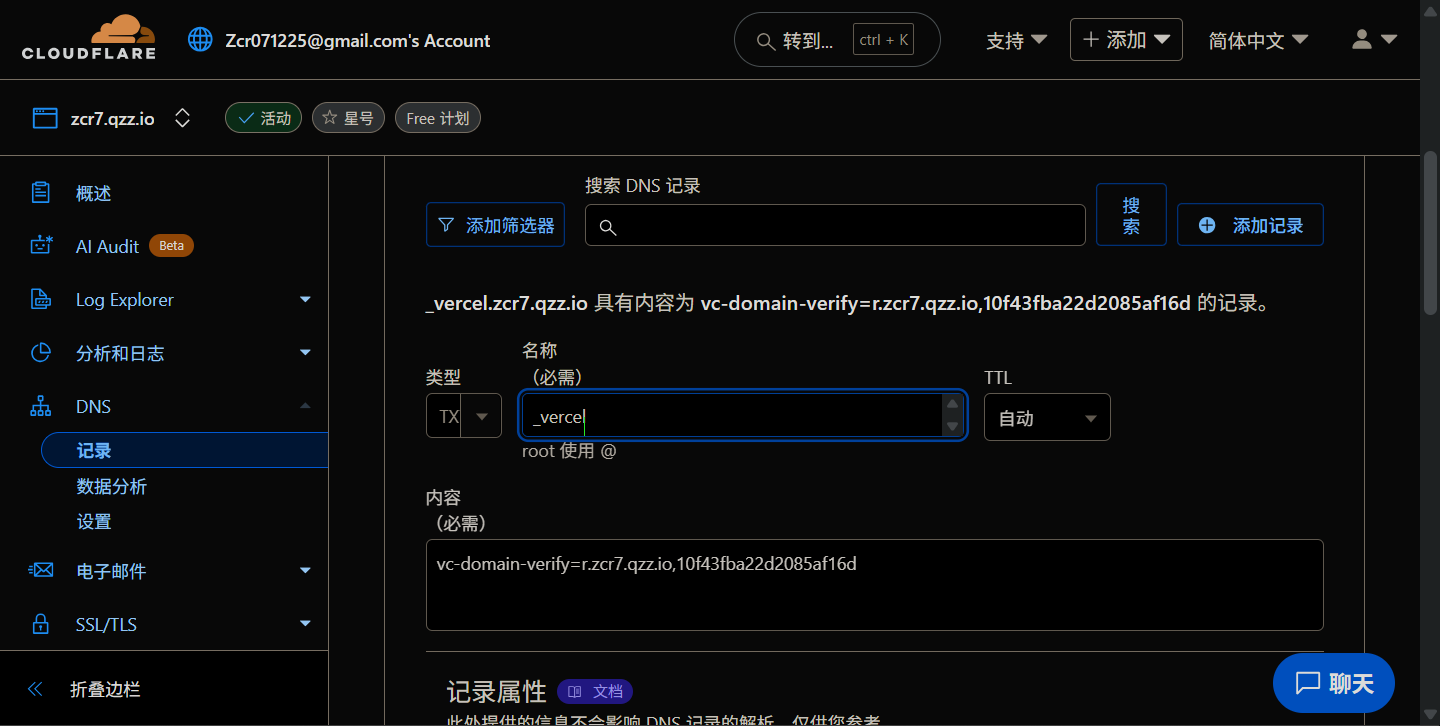The height and width of the screenshot is (726, 1440).
Task: Open 数据分析 under DNS
Action: pyautogui.click(x=112, y=486)
